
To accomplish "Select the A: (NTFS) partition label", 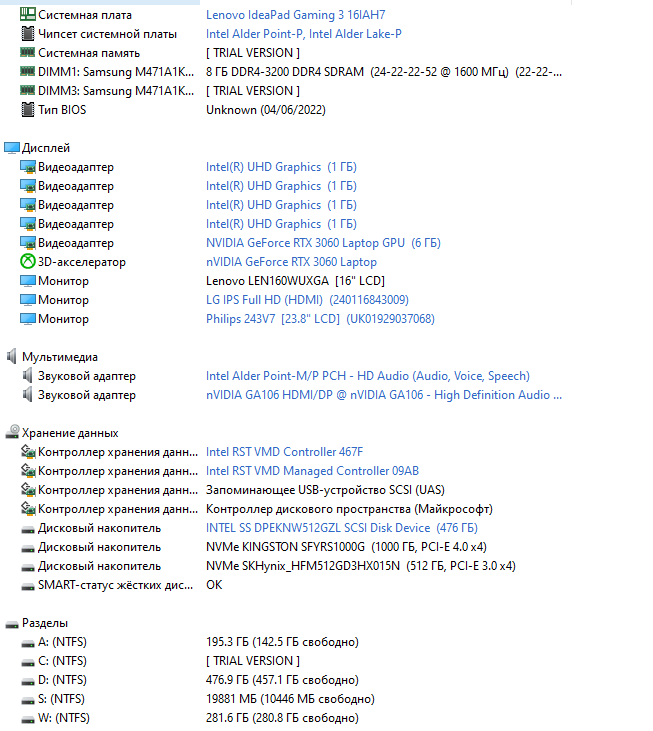I will coord(62,642).
